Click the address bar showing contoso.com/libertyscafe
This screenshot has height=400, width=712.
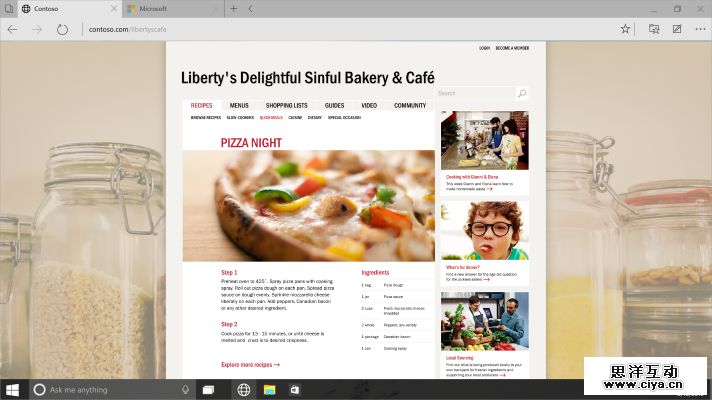point(128,30)
